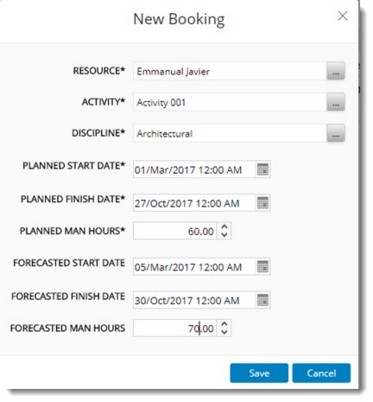Focus the Planned Man Hours value box
Screen dimensions: 373x402
(x=175, y=231)
